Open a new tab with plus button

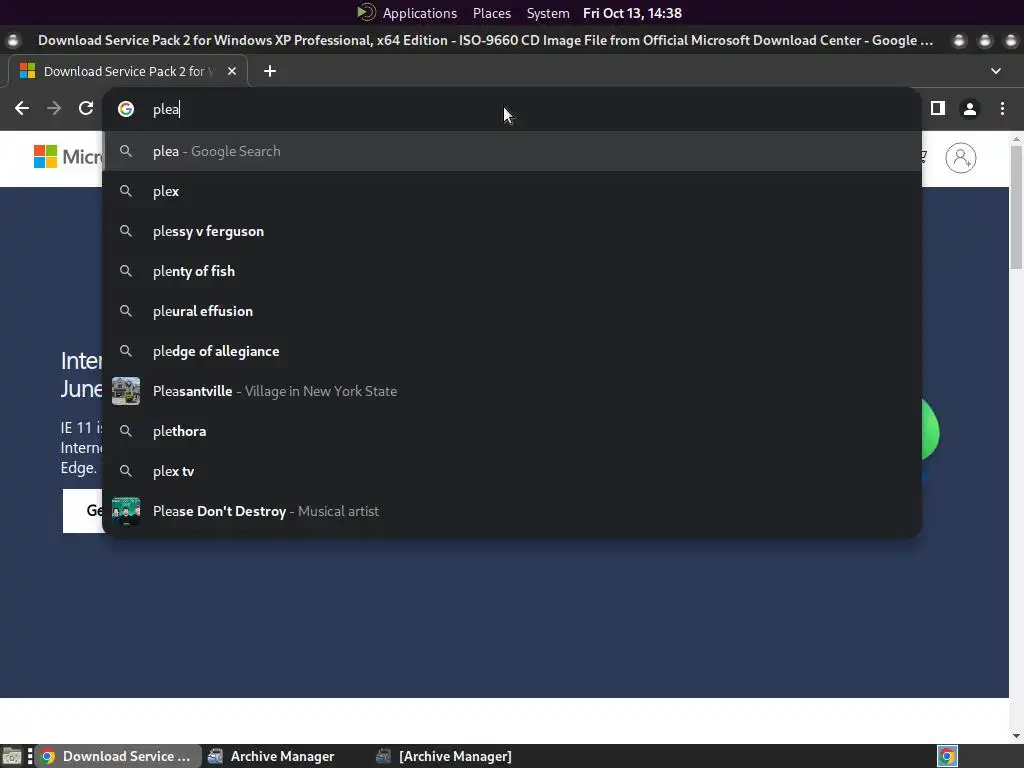coord(270,71)
